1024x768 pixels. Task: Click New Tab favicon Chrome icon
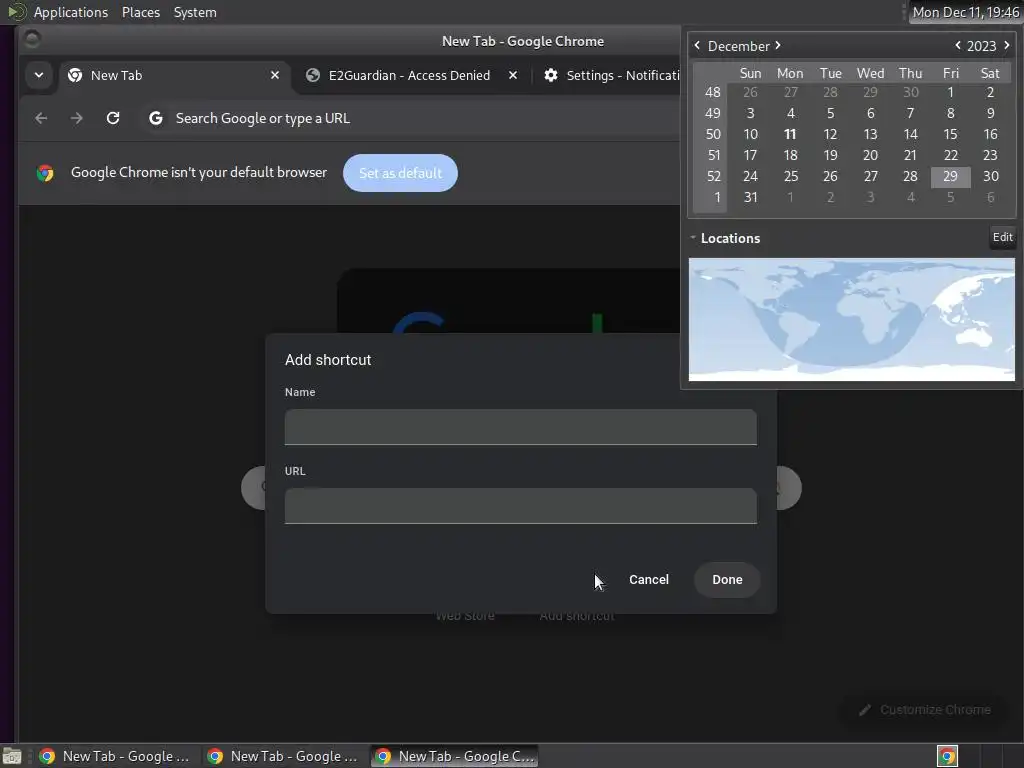point(75,75)
